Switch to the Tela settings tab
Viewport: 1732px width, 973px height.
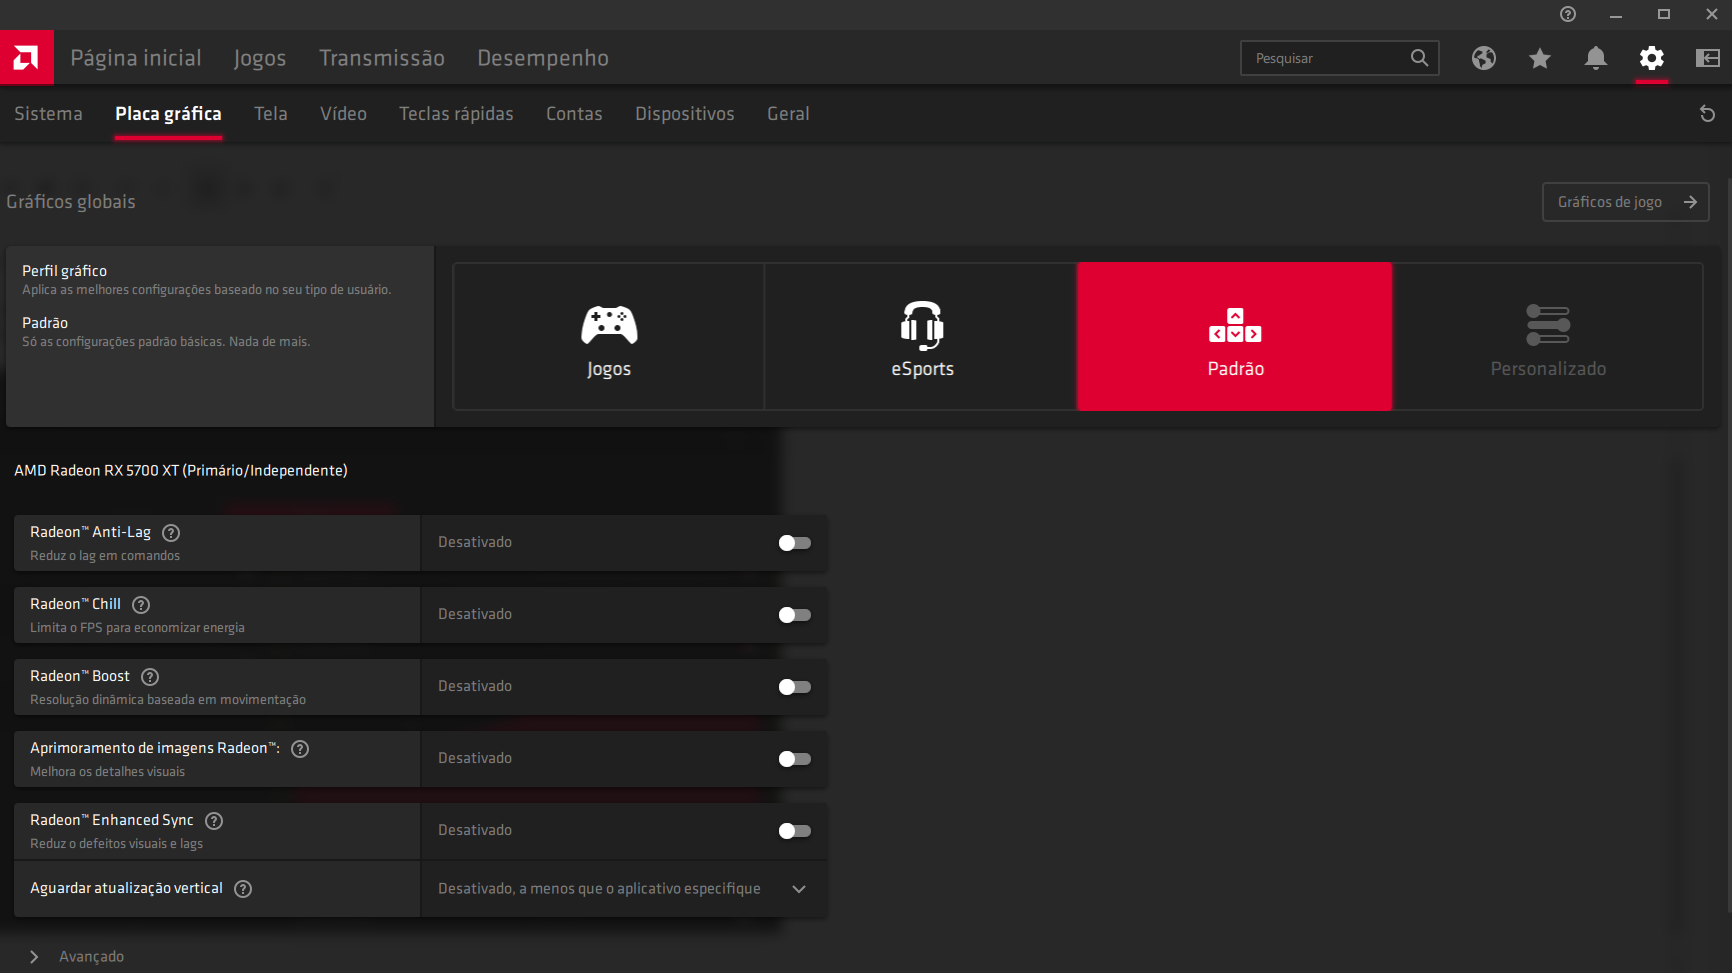(x=271, y=114)
